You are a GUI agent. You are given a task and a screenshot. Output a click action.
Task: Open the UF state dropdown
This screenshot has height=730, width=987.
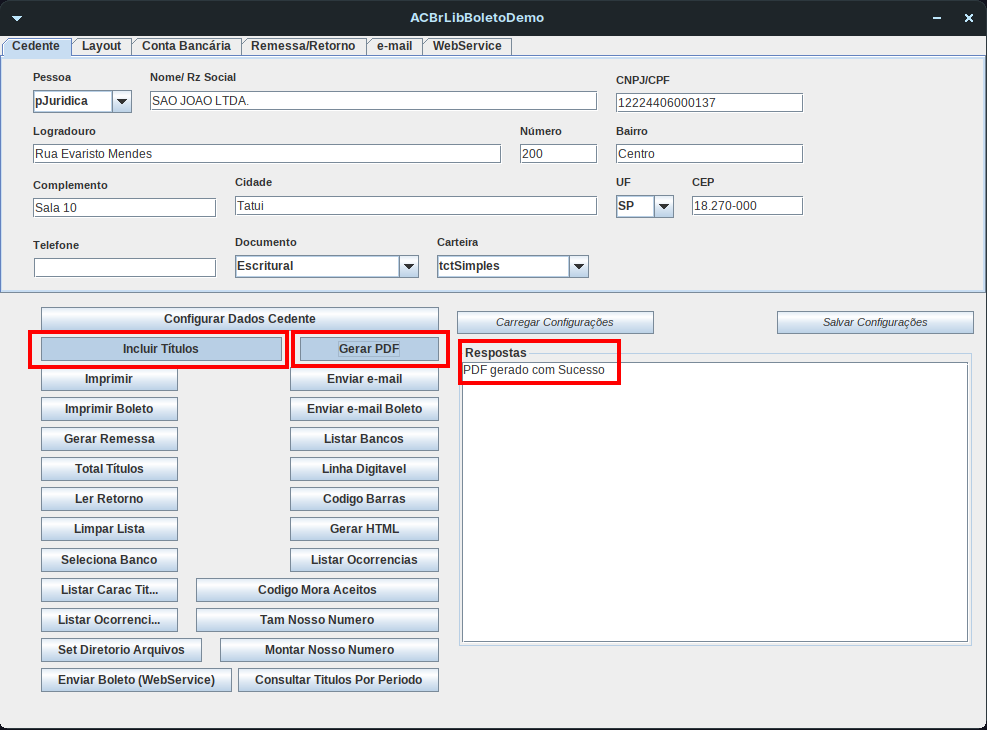(x=663, y=206)
